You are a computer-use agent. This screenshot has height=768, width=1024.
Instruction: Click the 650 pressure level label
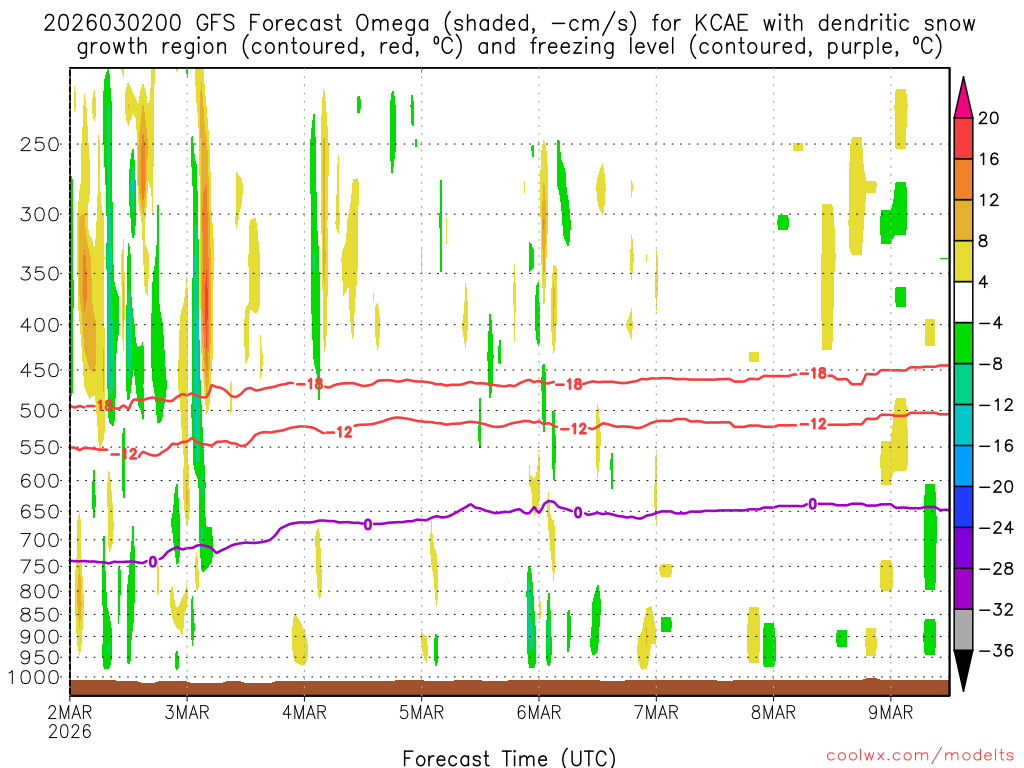coord(40,511)
